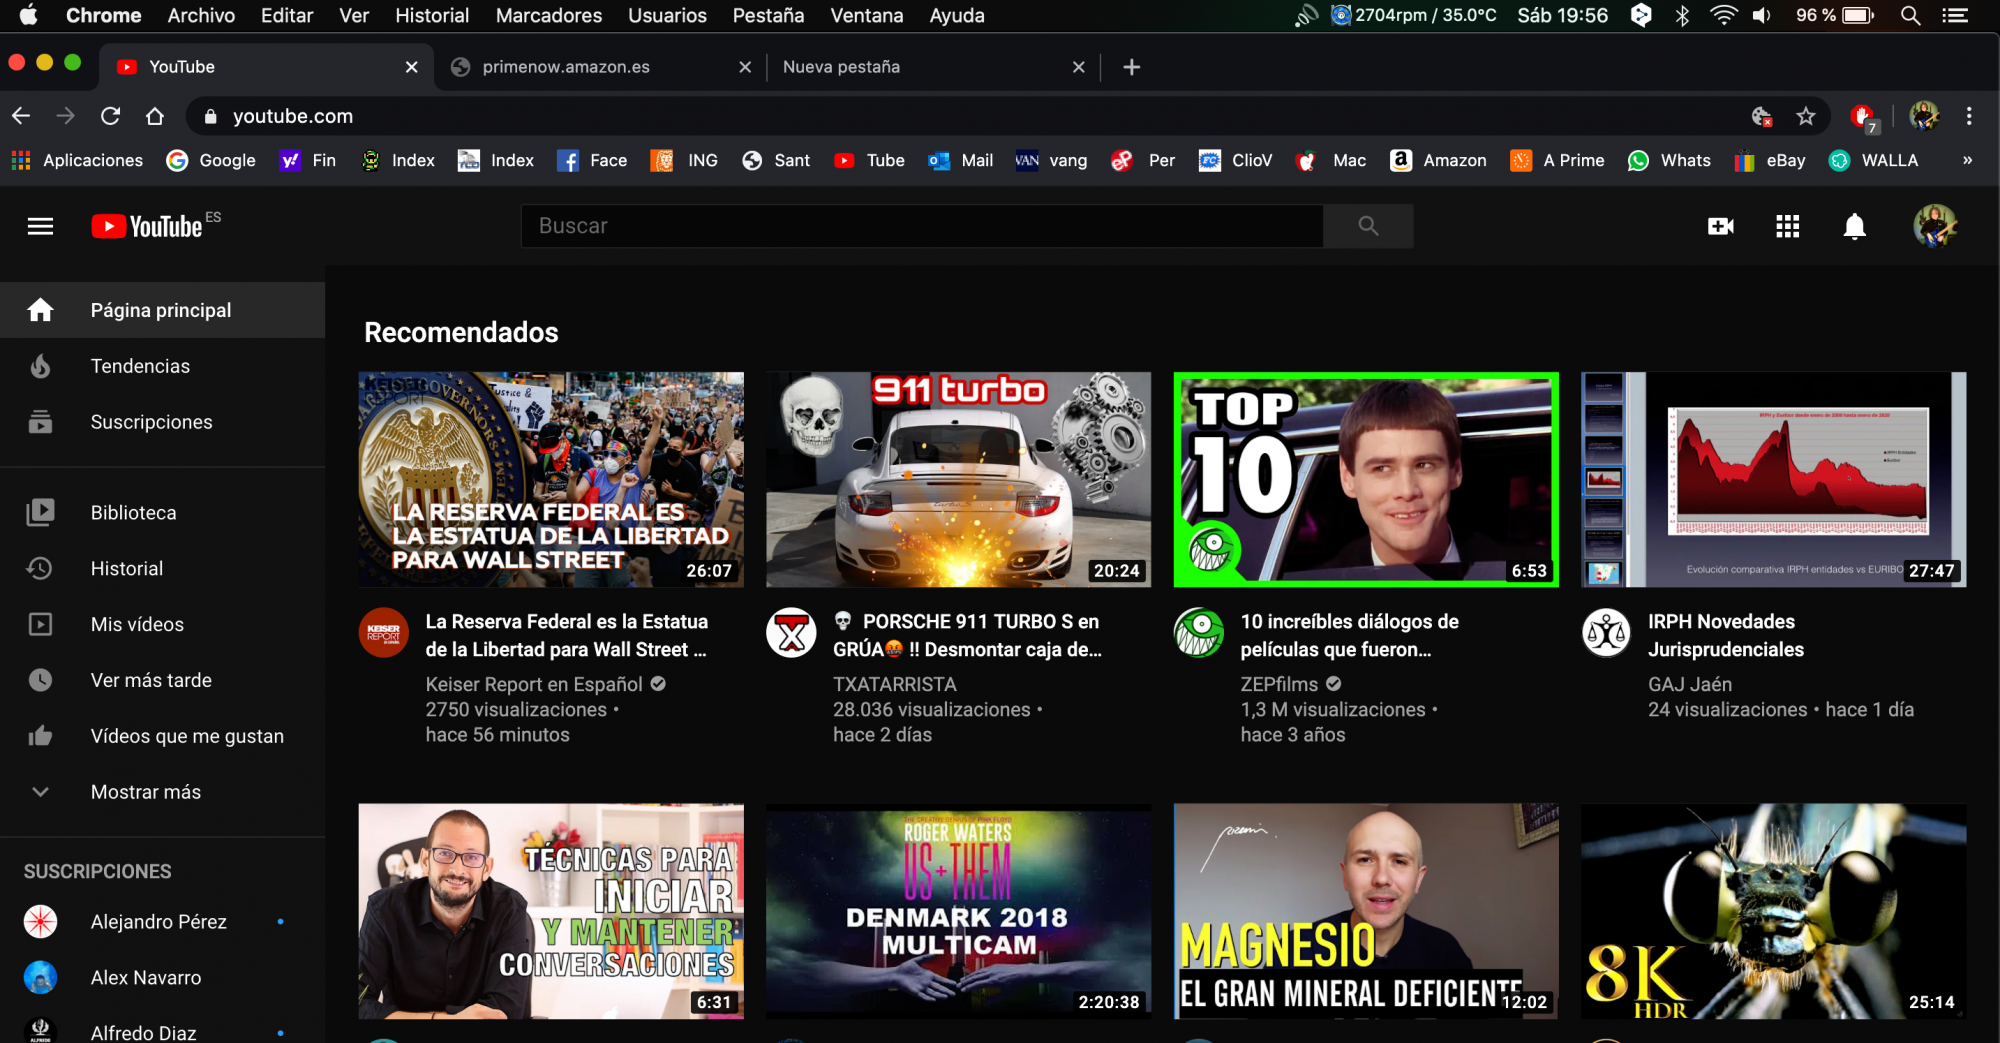Open the TXATARRISTA channel link

click(895, 684)
